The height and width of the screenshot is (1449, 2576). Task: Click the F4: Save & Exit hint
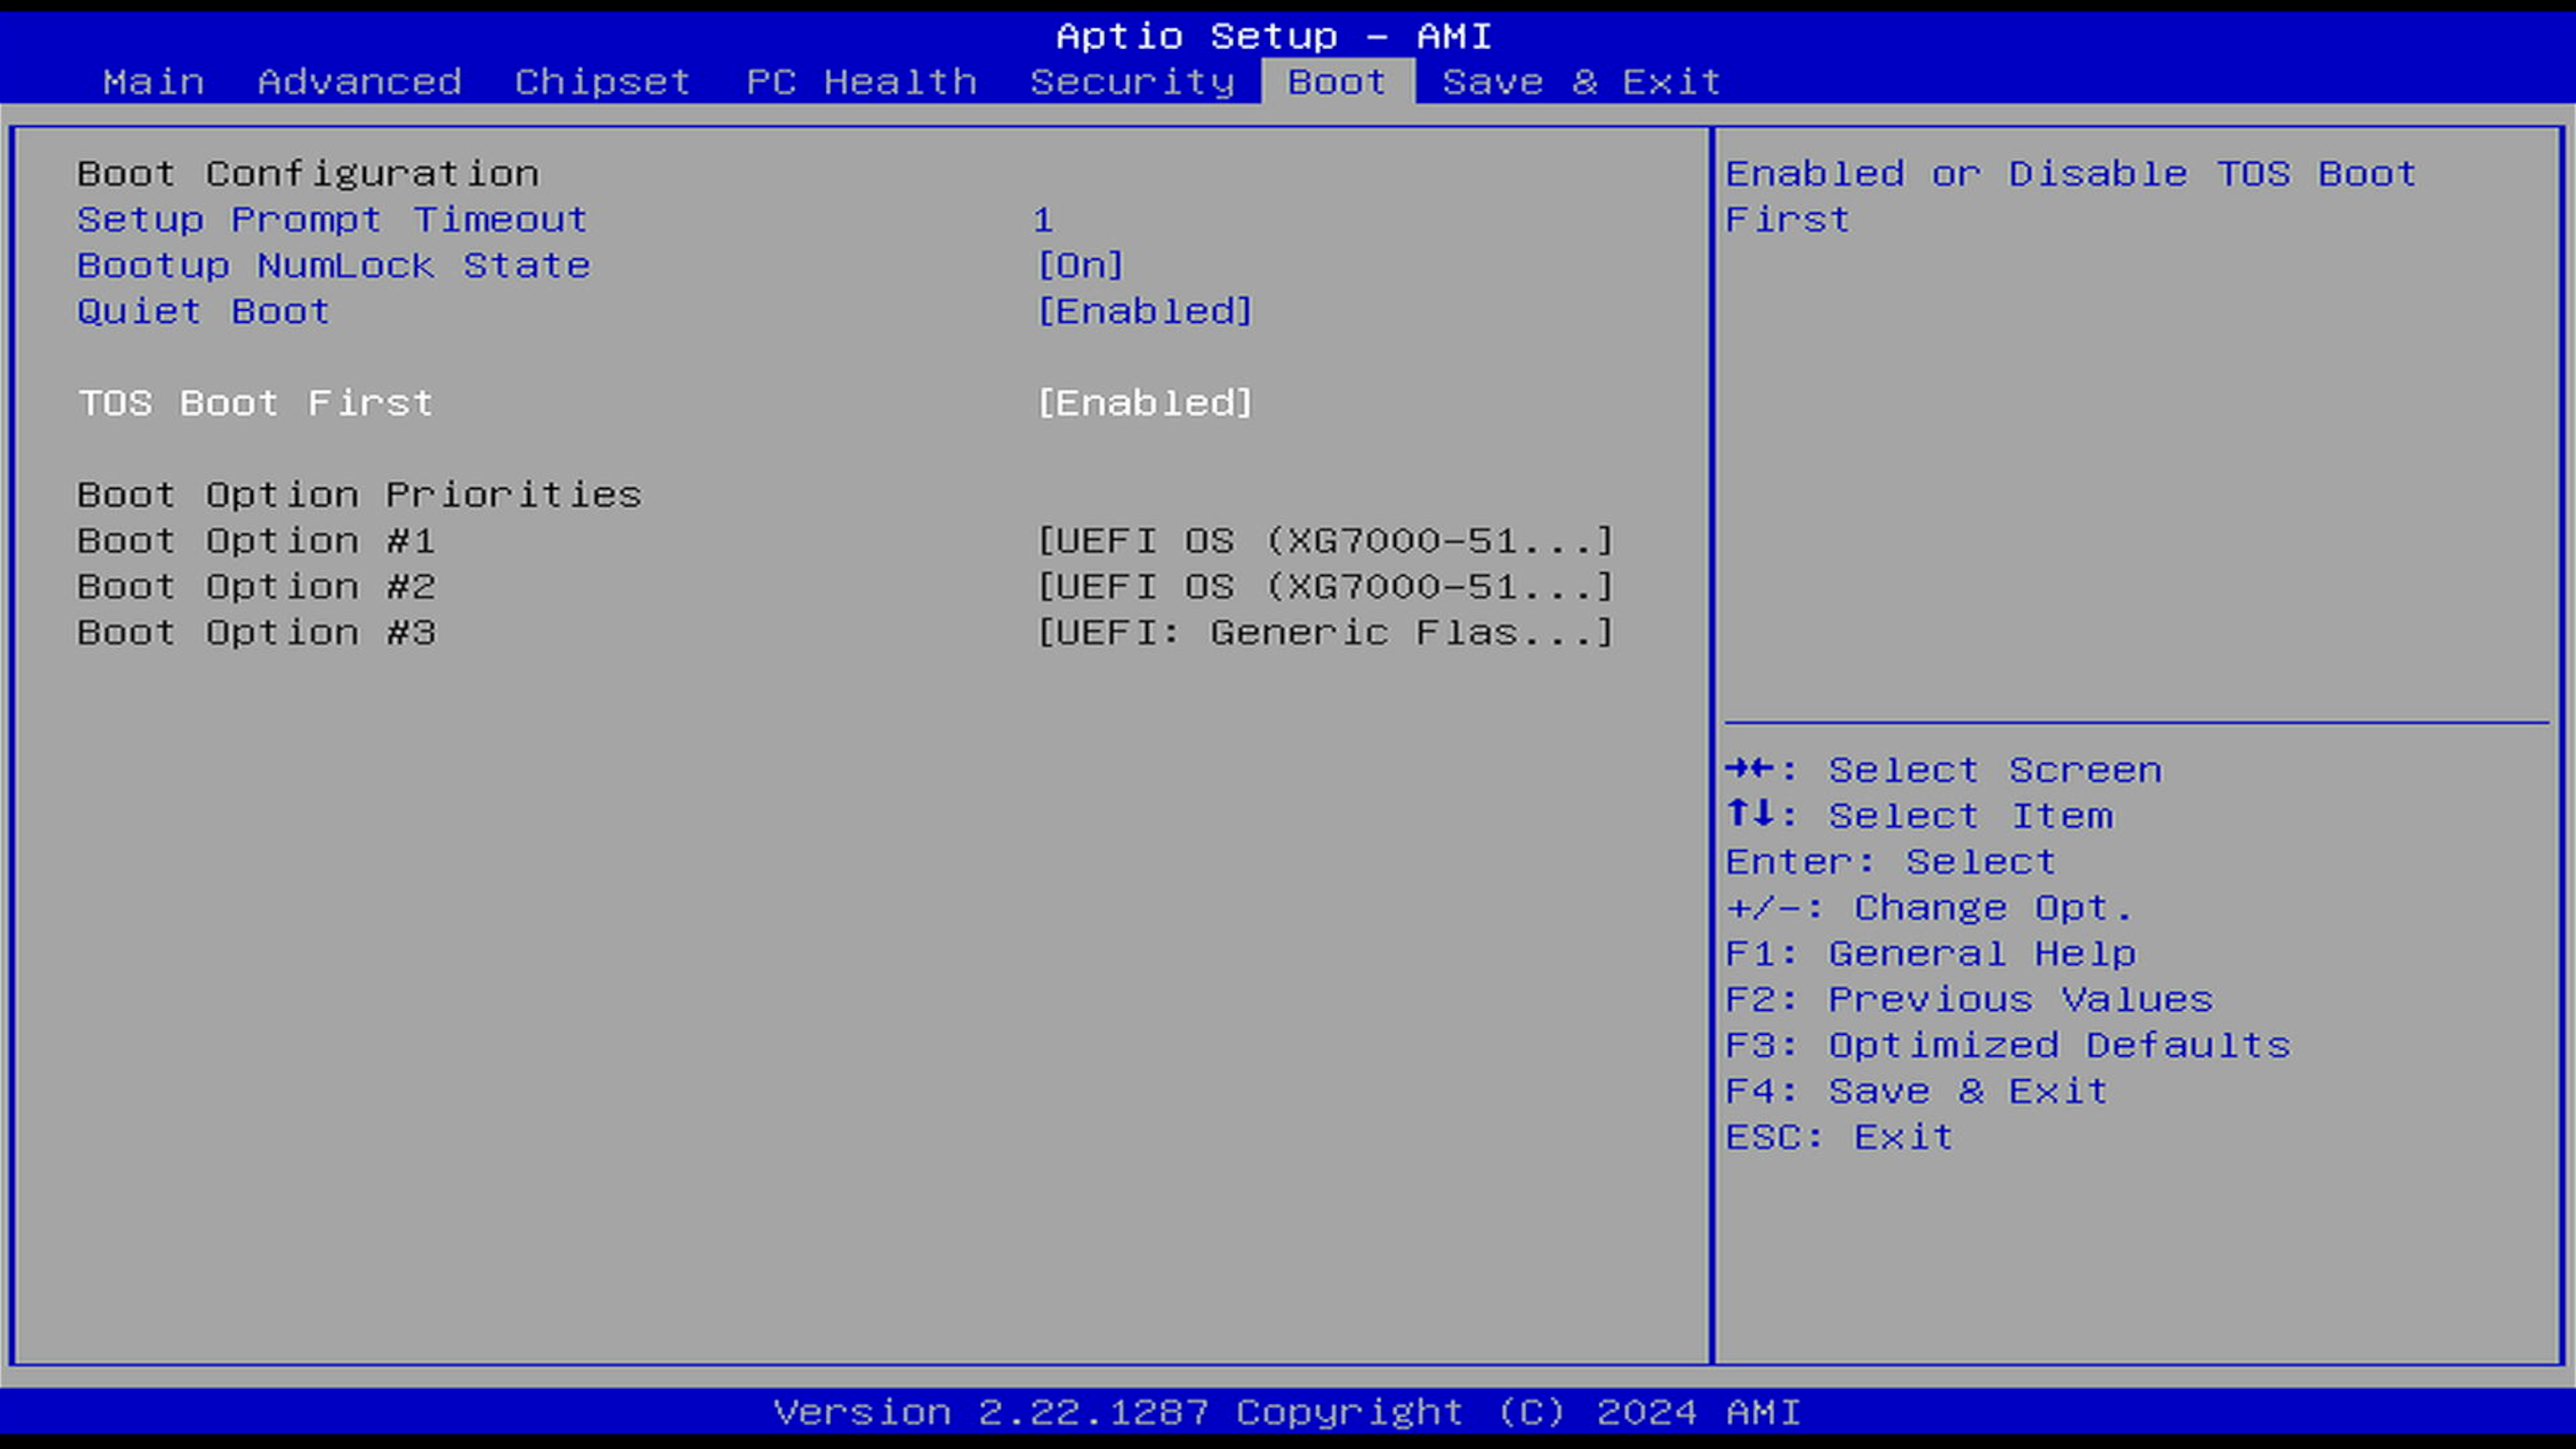point(1916,1091)
